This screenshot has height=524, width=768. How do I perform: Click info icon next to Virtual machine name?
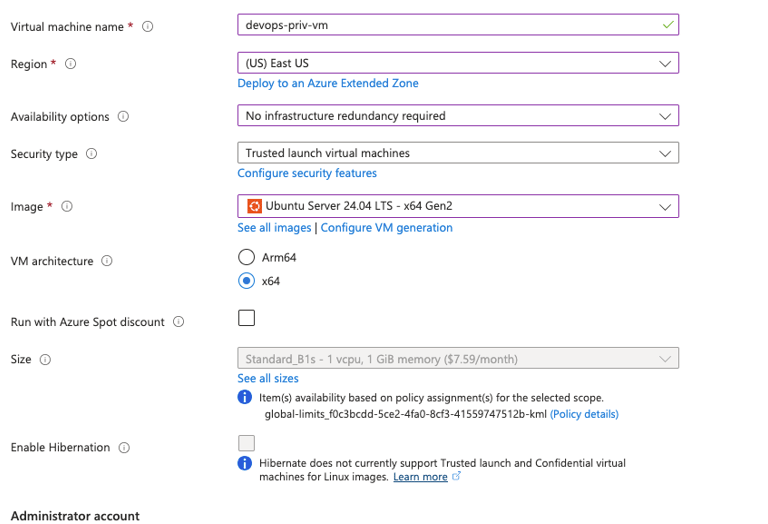tap(148, 27)
